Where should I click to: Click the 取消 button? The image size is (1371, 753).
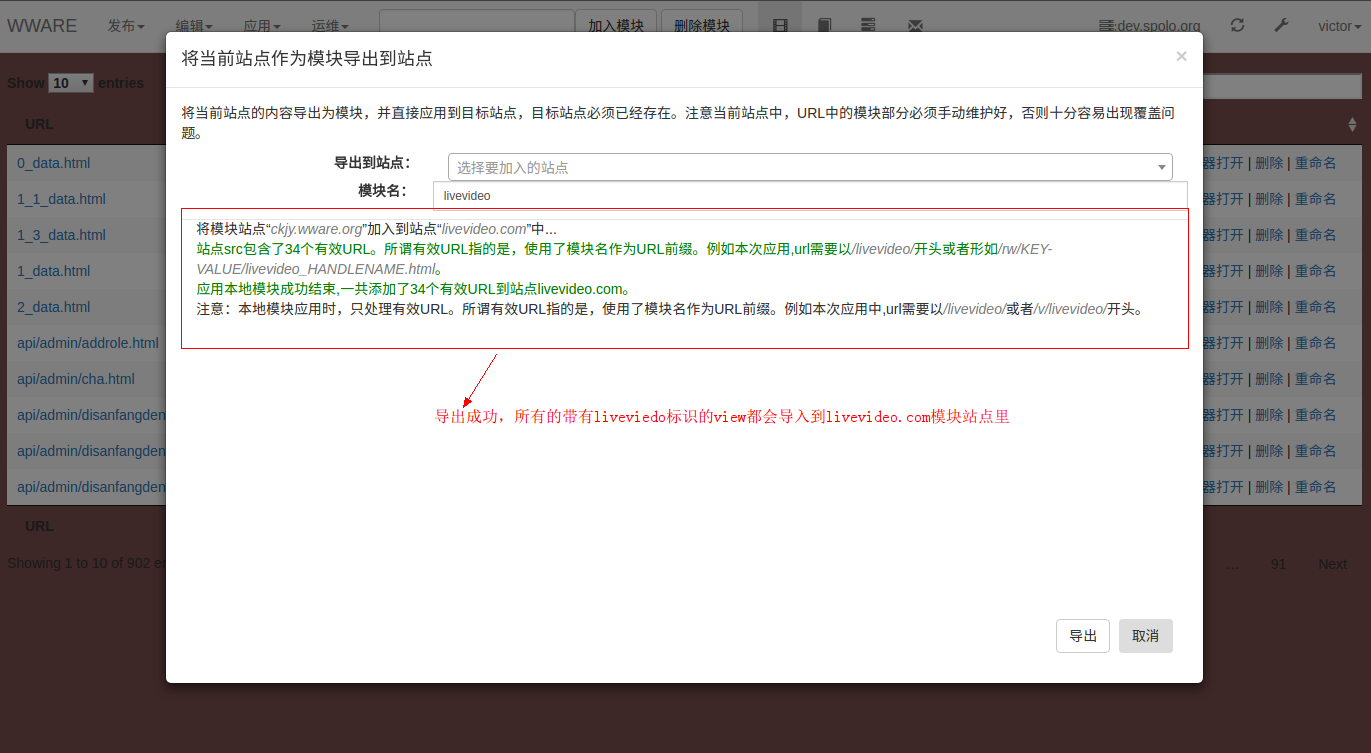coord(1146,636)
